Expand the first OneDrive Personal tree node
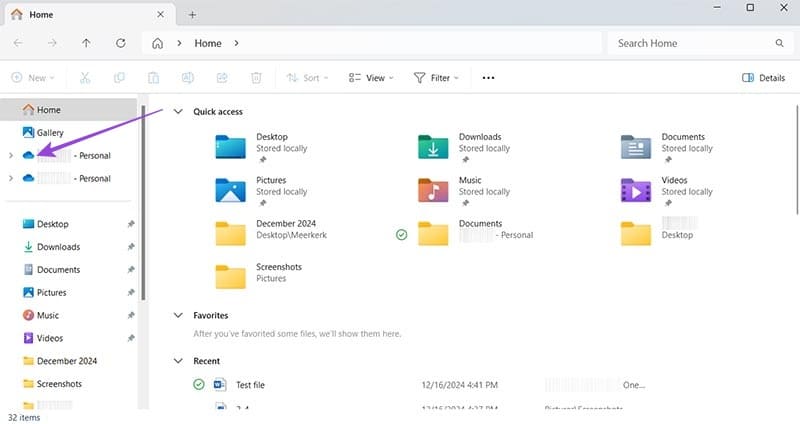The image size is (800, 424). [x=10, y=156]
